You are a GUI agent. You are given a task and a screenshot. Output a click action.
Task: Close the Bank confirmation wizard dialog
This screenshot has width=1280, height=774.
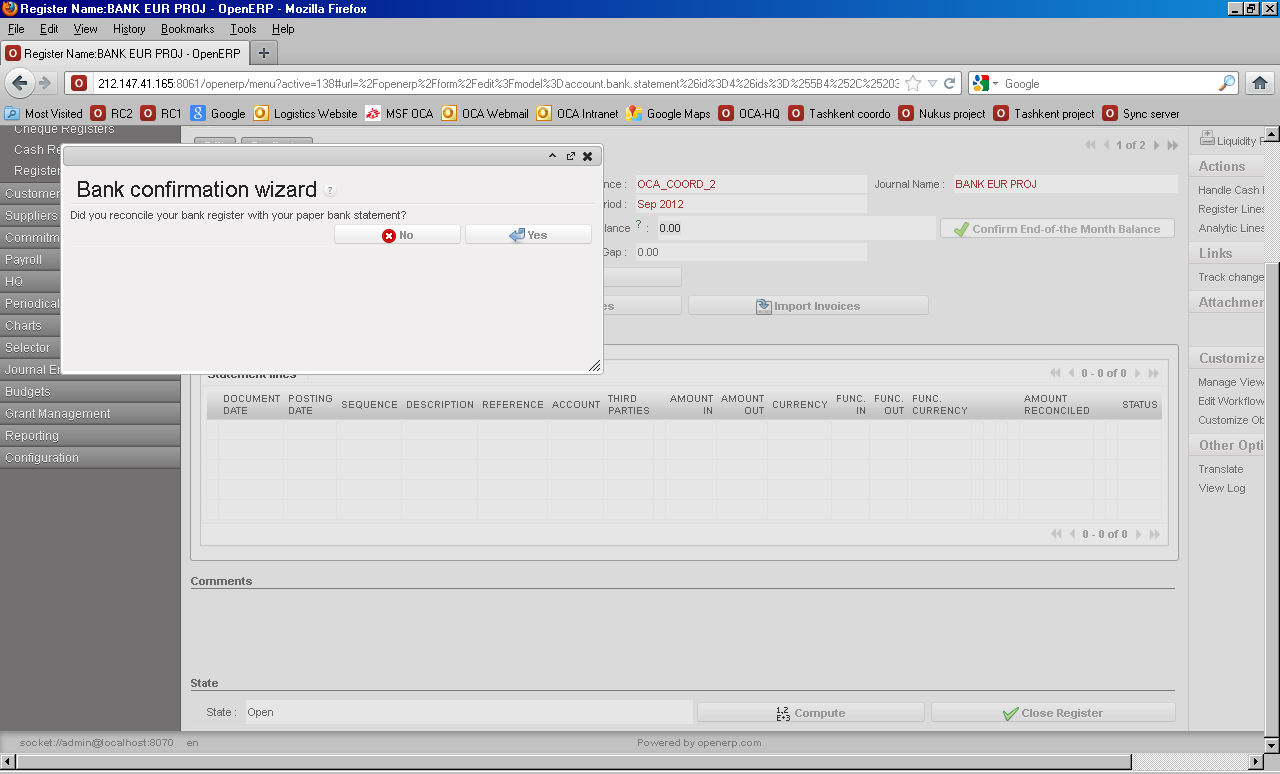[x=588, y=156]
